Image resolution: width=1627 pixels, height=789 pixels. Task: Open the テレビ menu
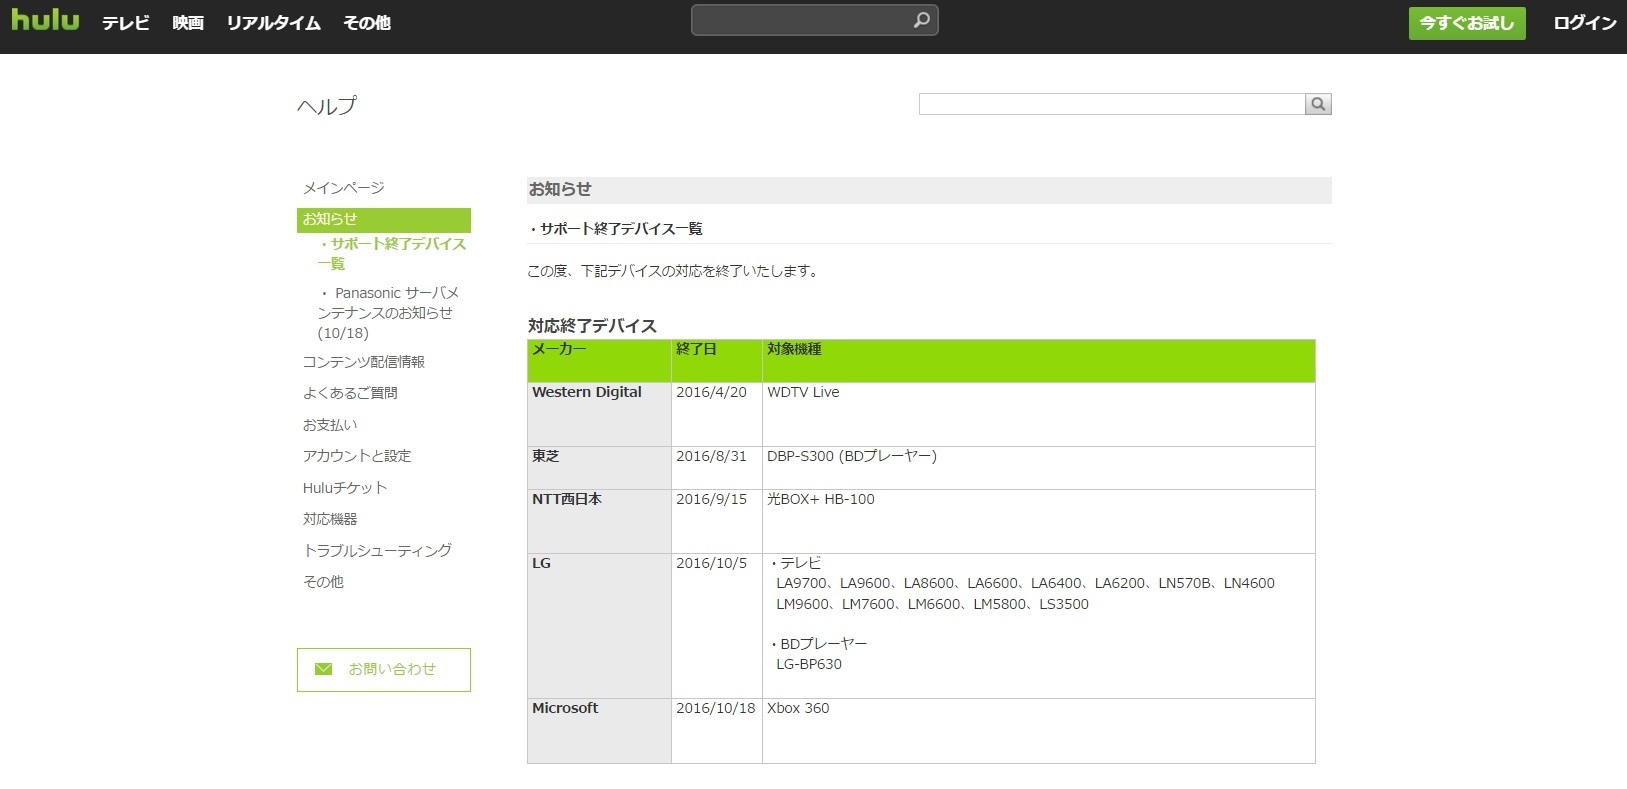click(x=126, y=23)
